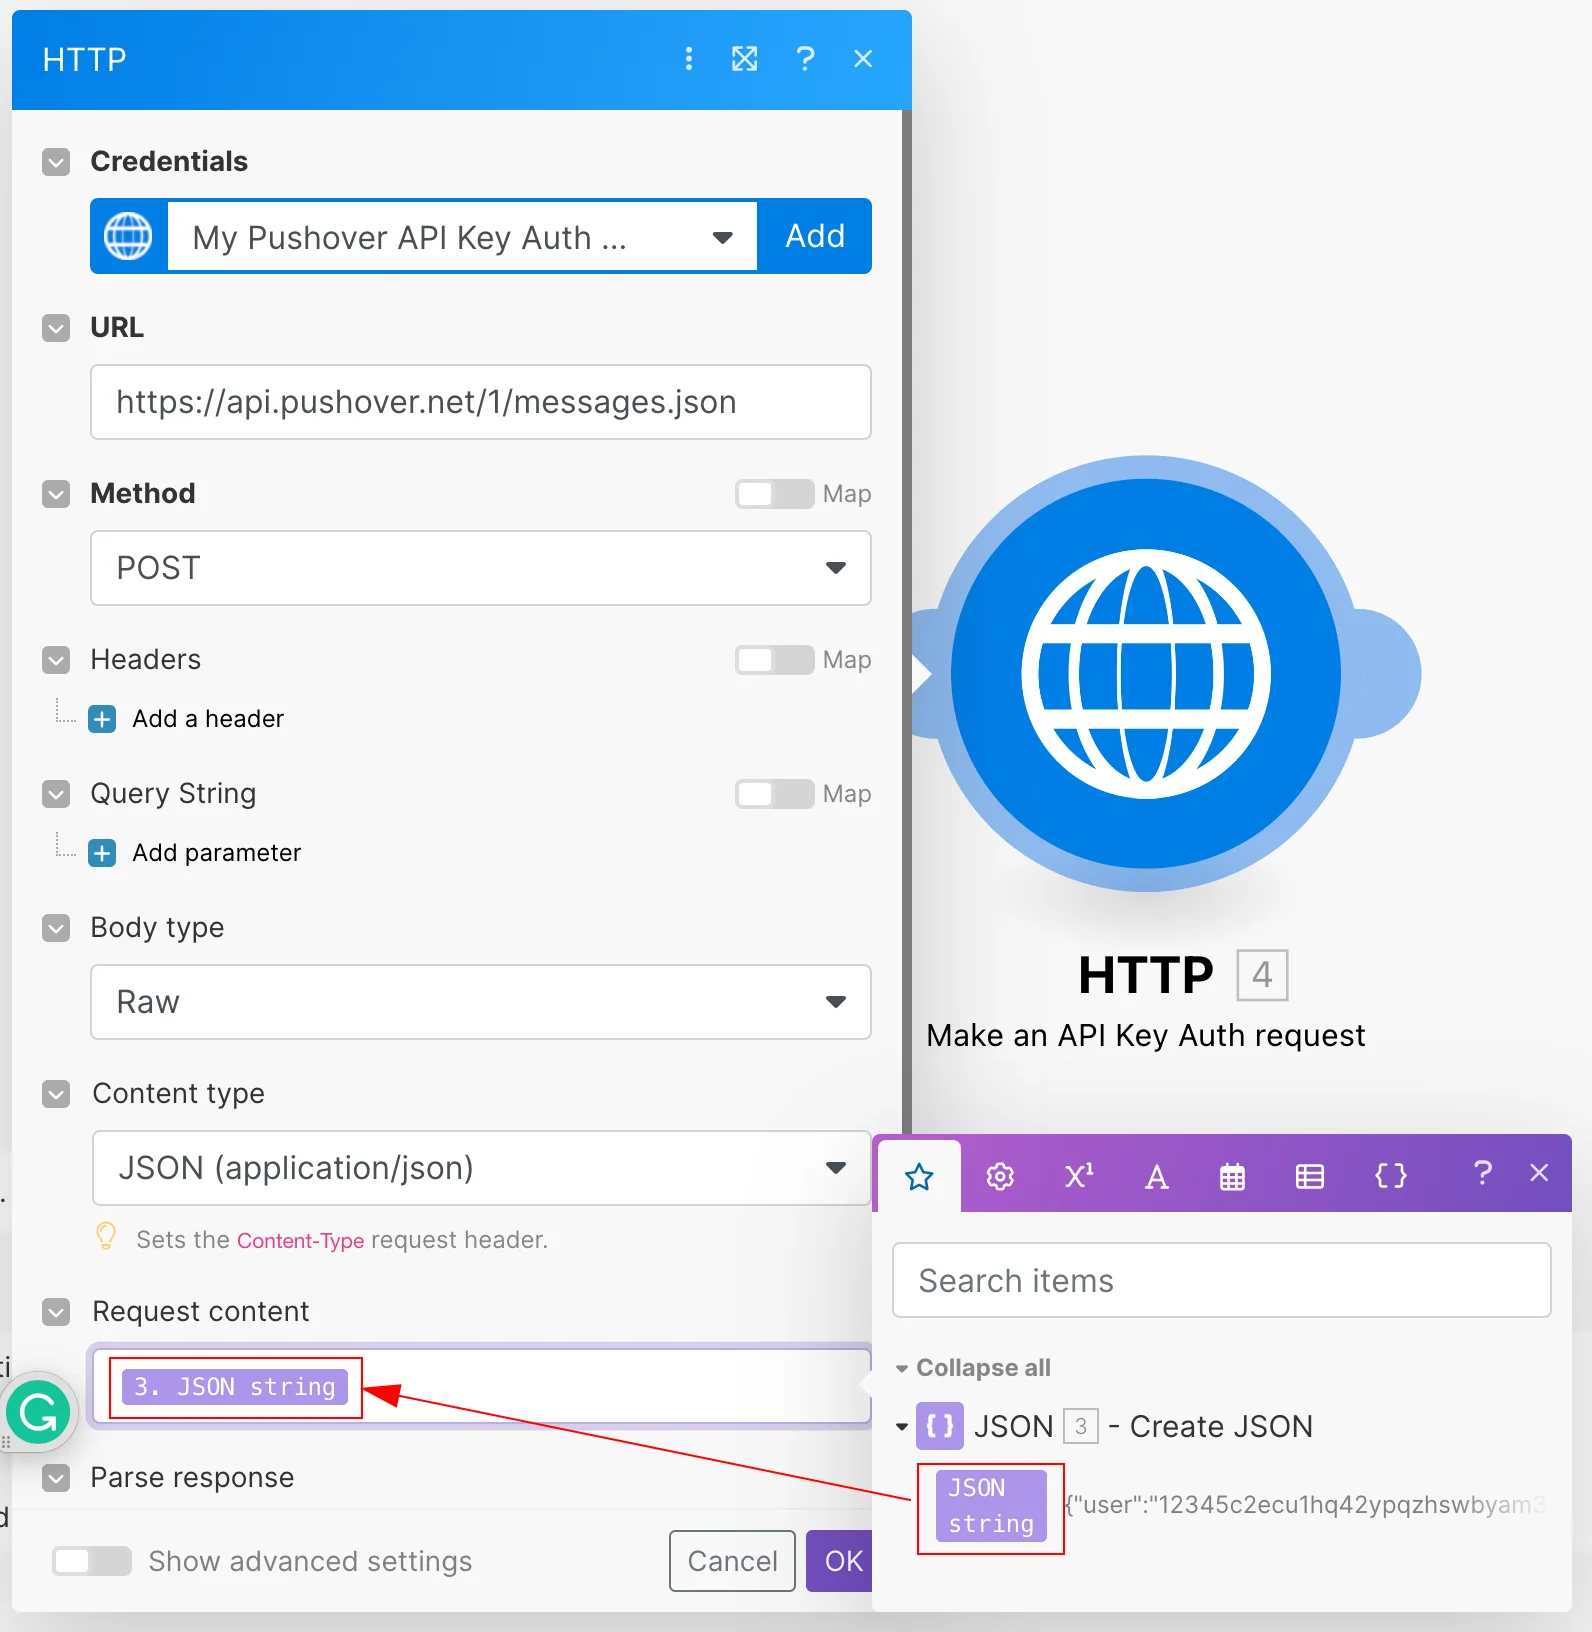Screen dimensions: 1592x1632
Task: Open the help question mark in HTTP header
Action: pyautogui.click(x=805, y=59)
